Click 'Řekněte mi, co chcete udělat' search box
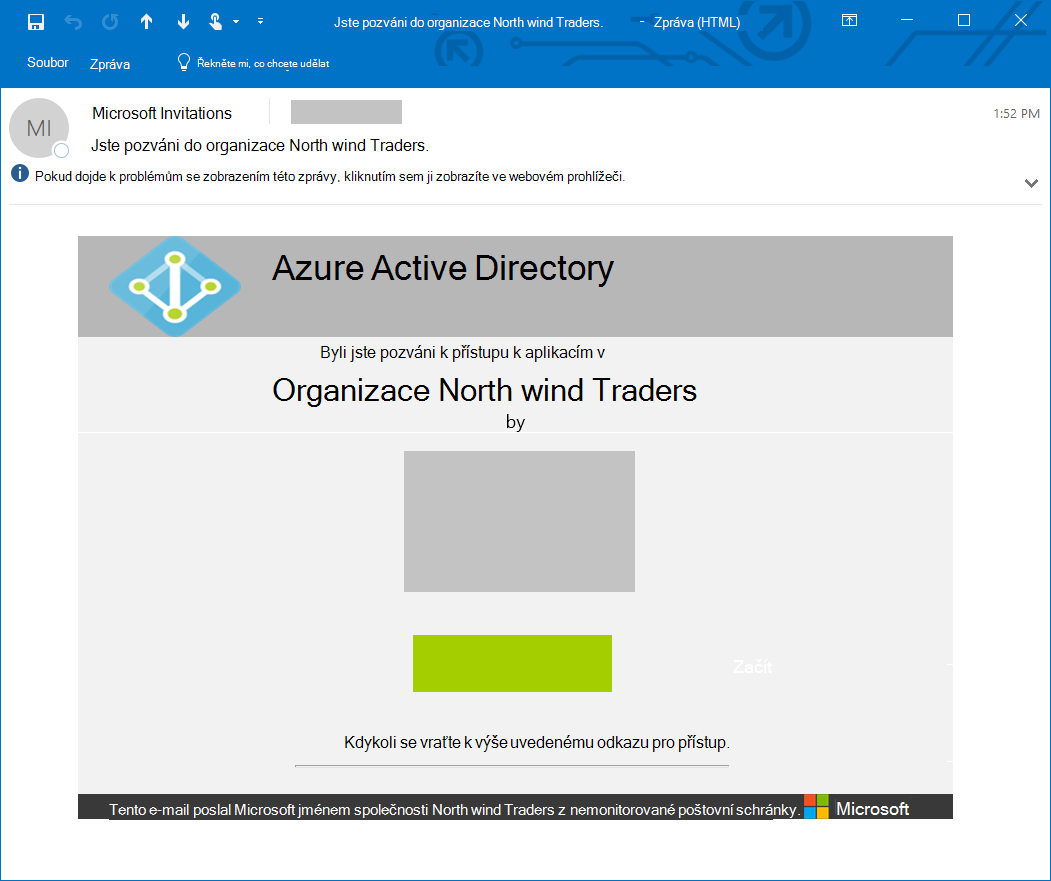1051x881 pixels. tap(263, 63)
